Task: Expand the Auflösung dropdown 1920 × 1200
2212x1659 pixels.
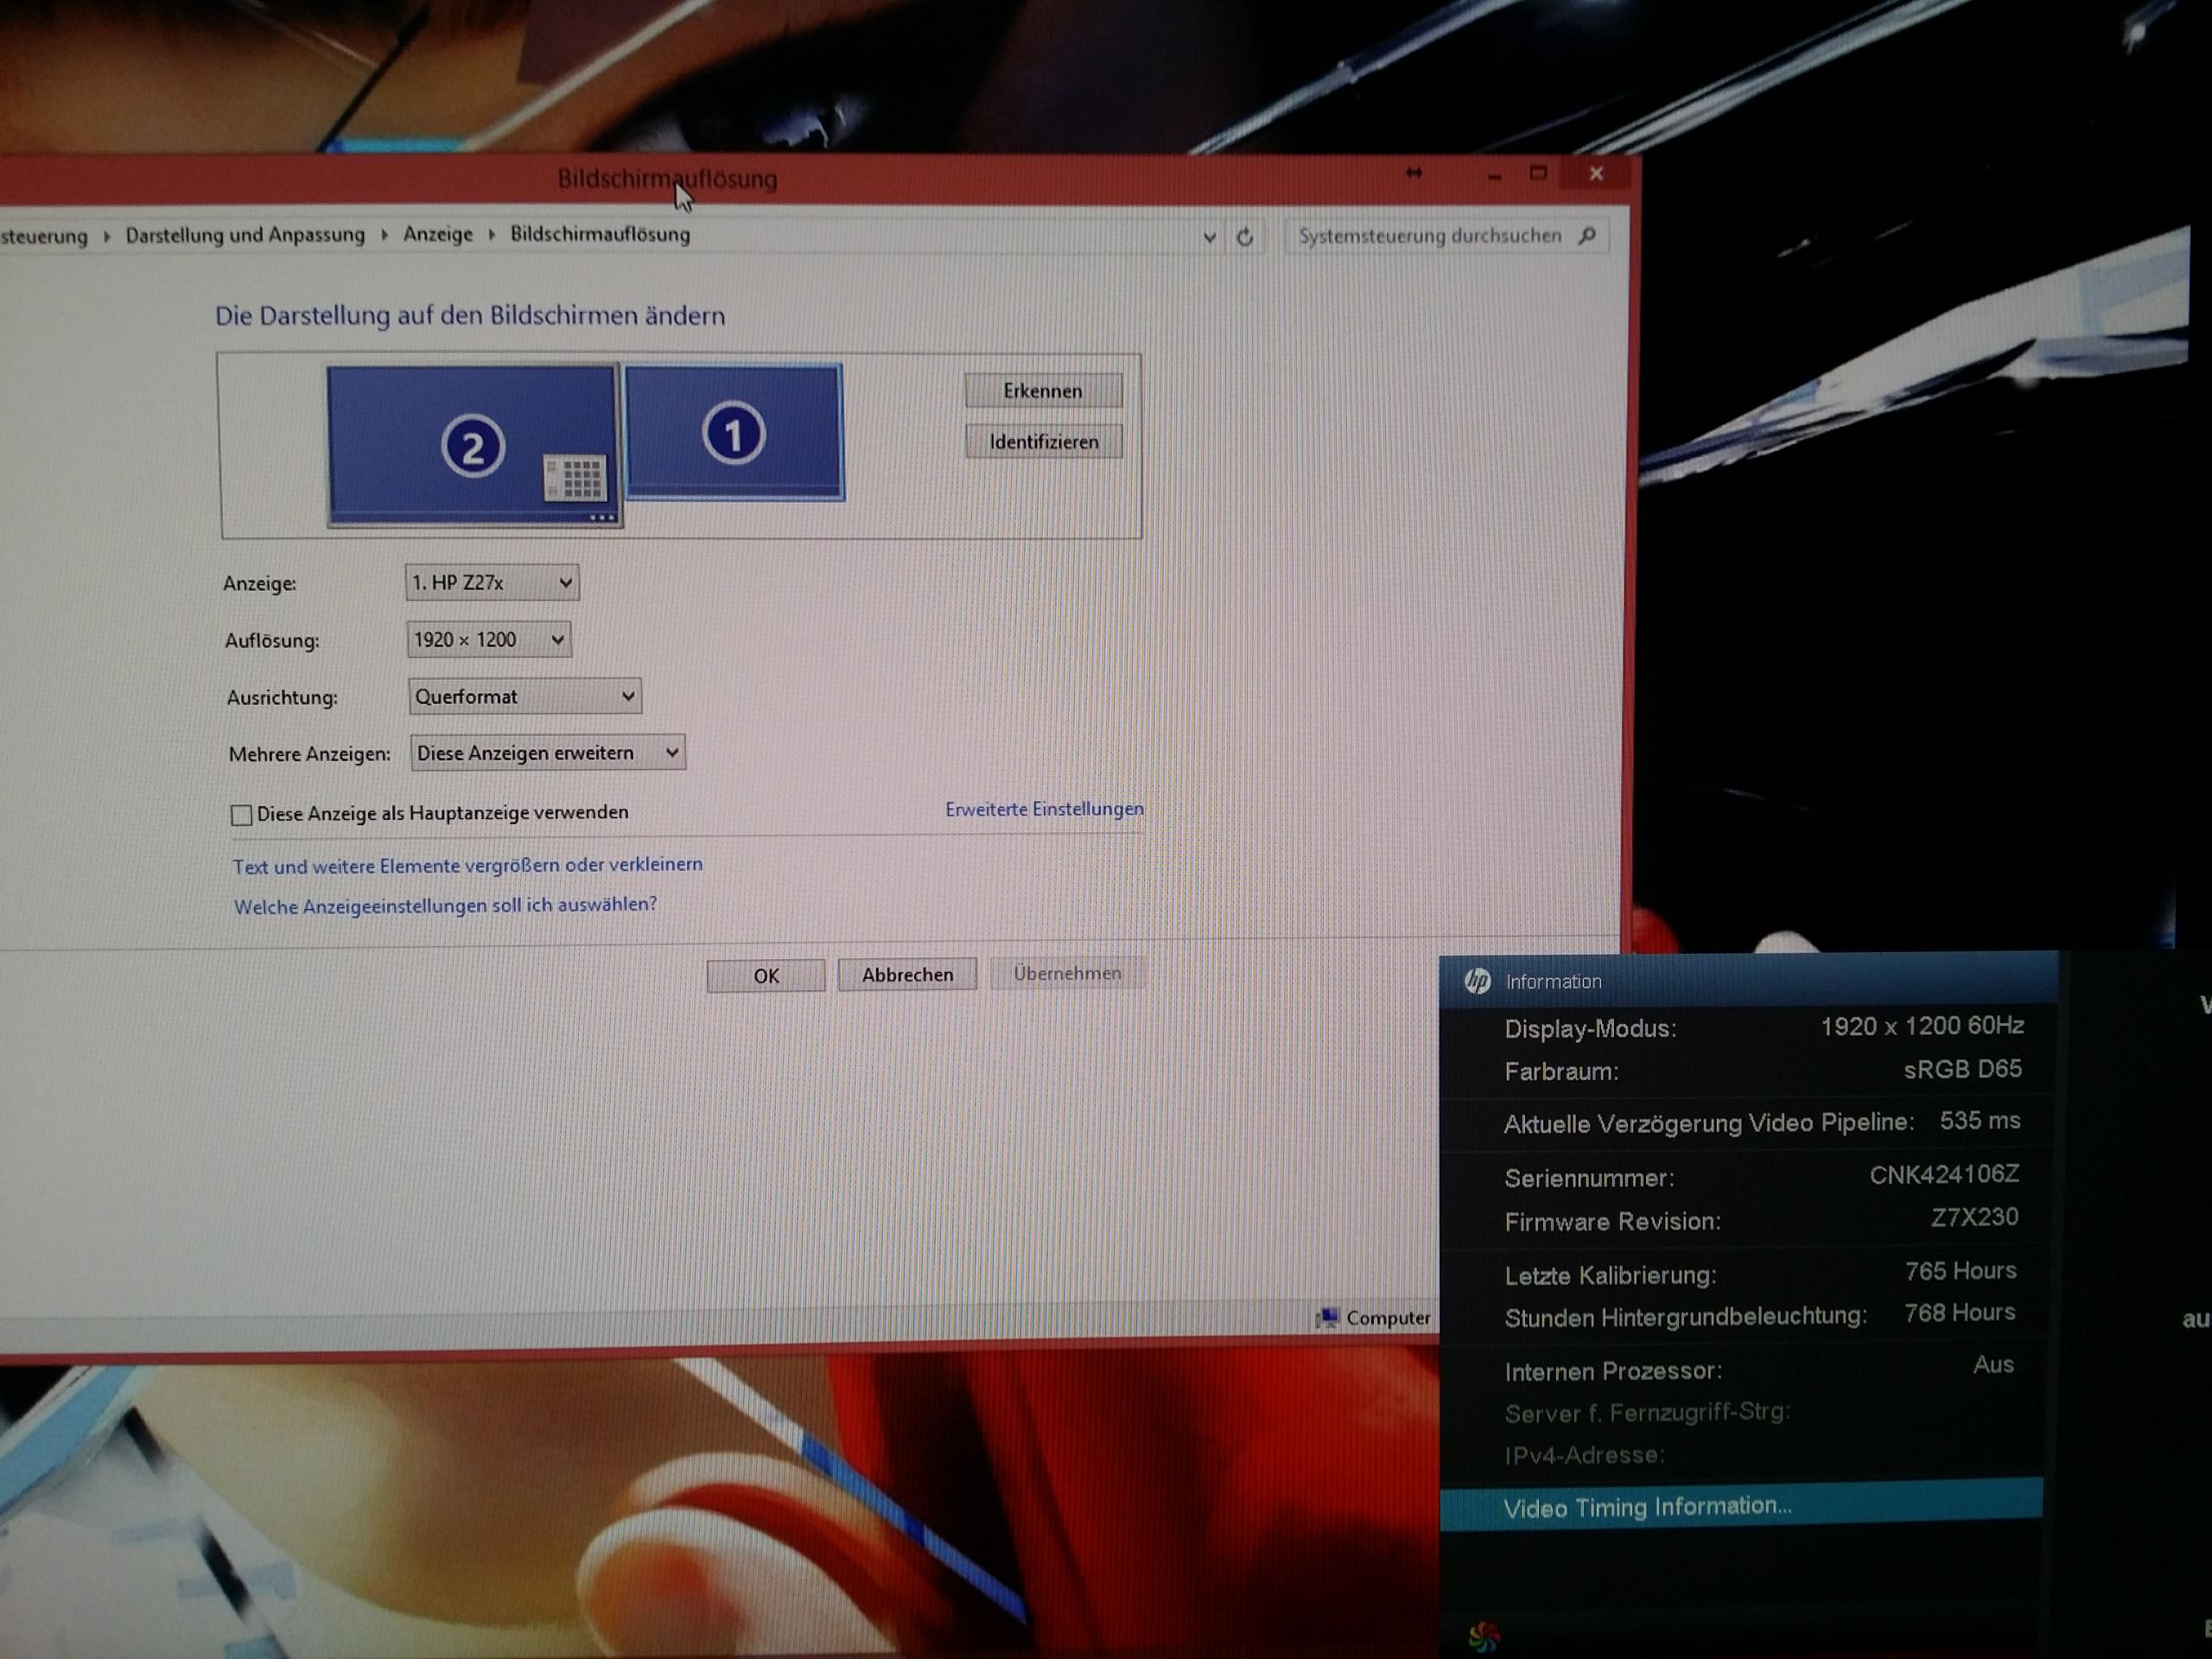Action: coord(489,640)
